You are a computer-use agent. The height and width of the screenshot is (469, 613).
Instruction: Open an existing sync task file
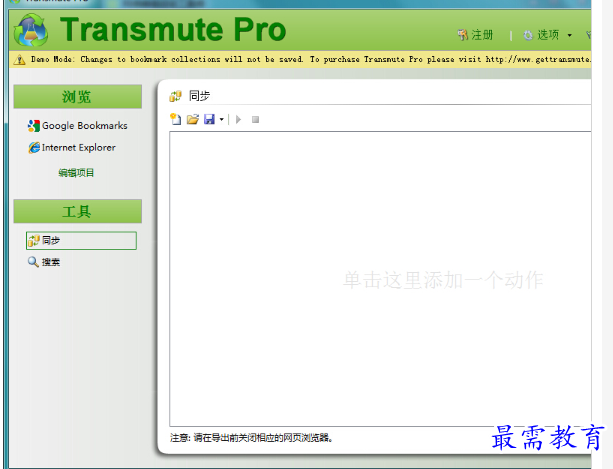click(193, 119)
